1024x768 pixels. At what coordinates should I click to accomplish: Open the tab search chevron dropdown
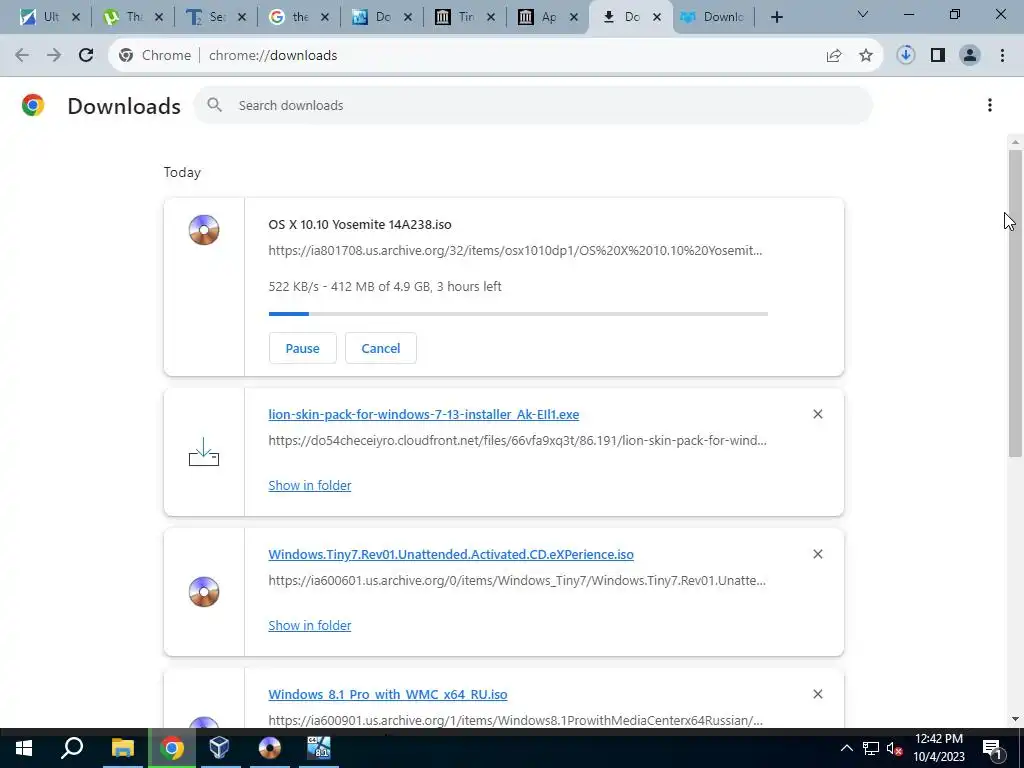[863, 14]
